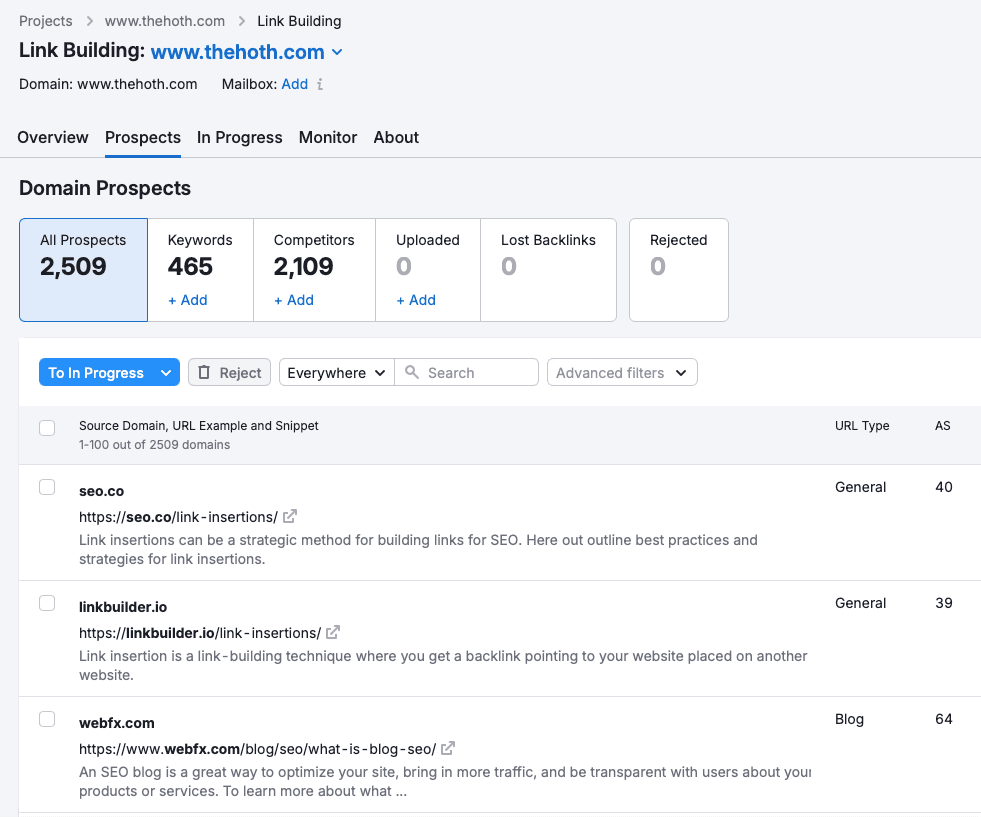Click + Add under Keywords
This screenshot has width=981, height=817.
[x=188, y=300]
